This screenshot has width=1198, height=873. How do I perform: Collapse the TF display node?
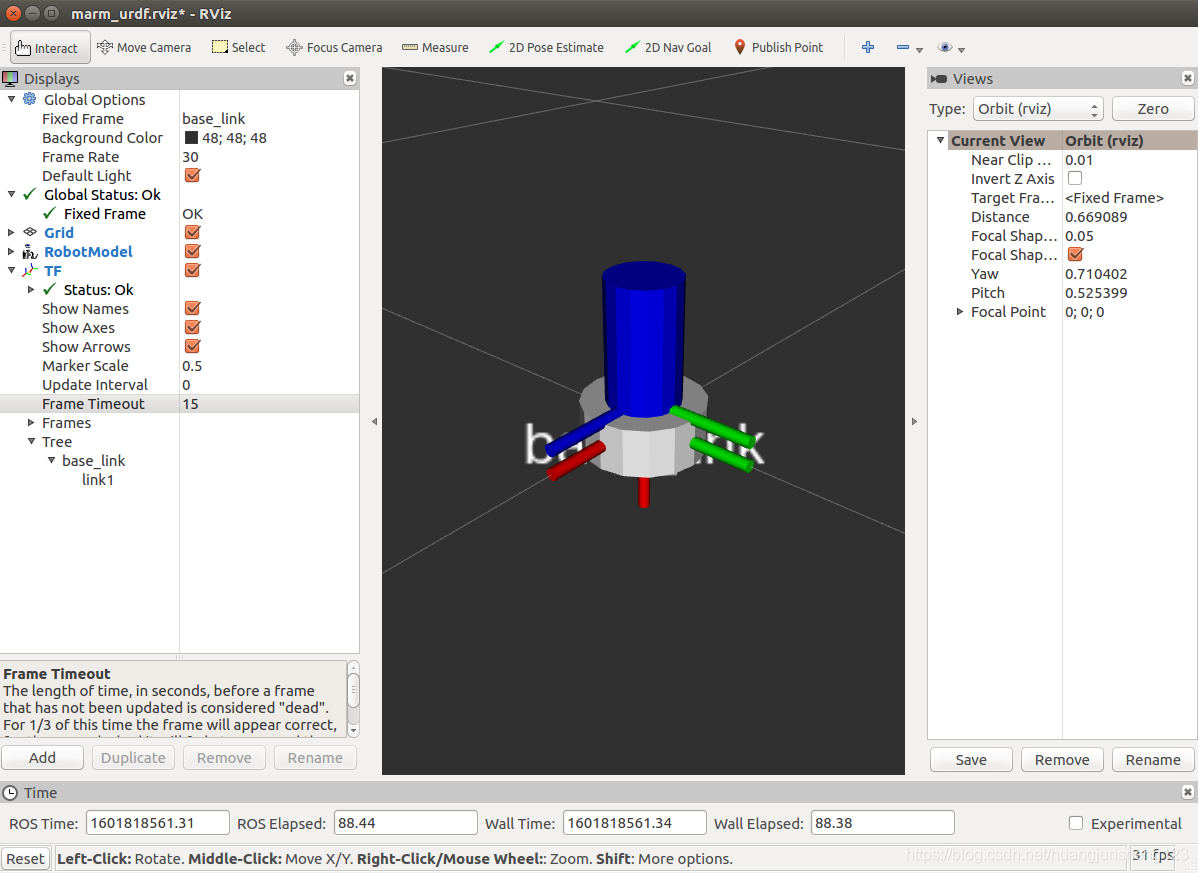(11, 270)
